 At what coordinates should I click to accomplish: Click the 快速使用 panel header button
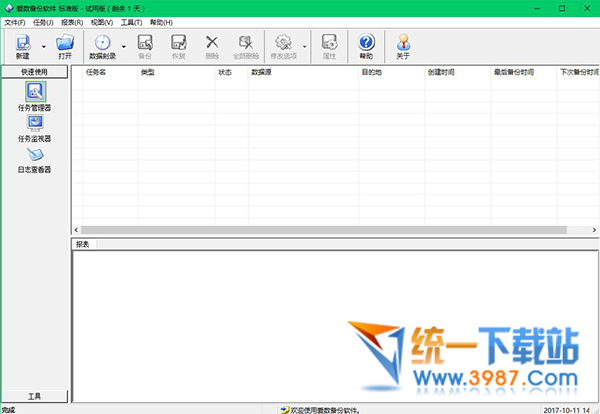click(x=34, y=72)
